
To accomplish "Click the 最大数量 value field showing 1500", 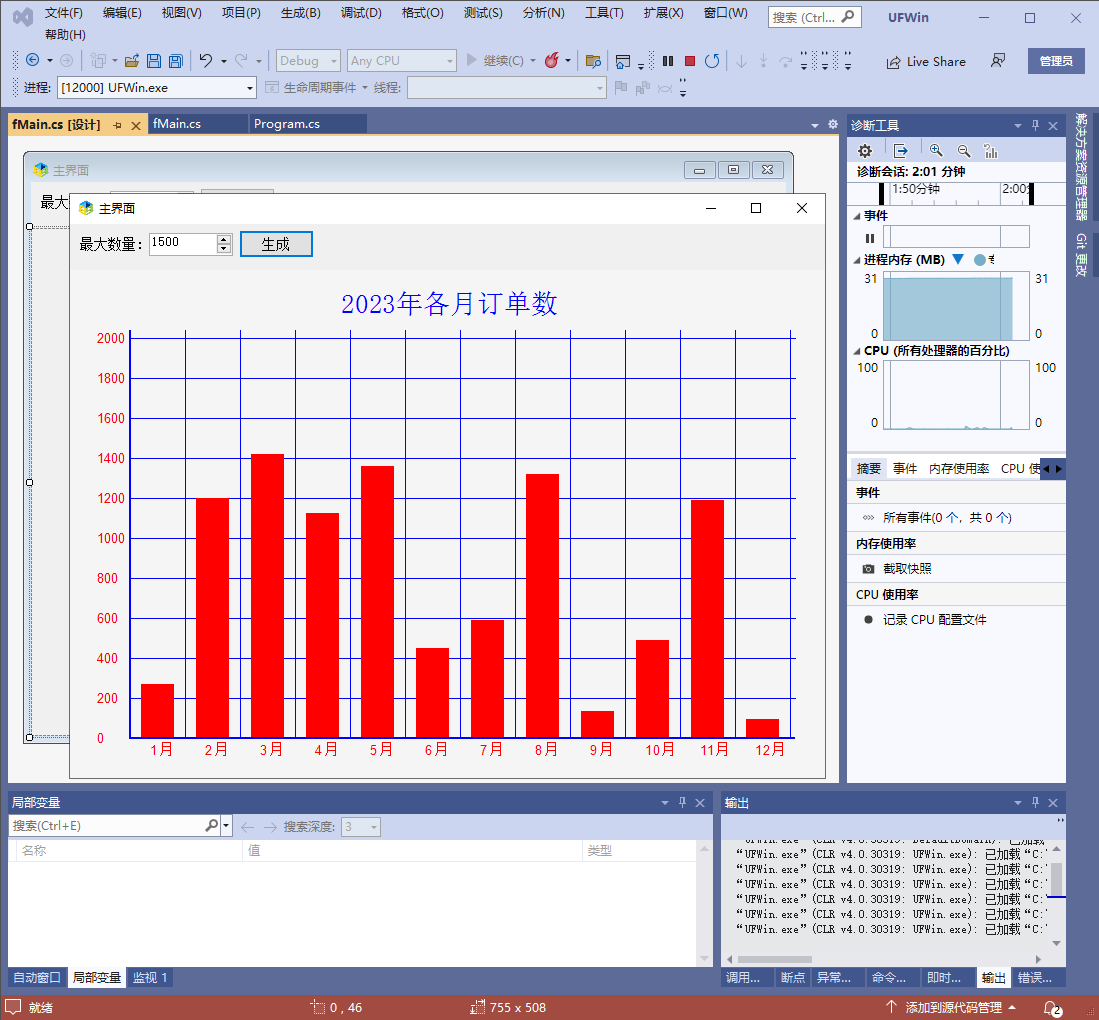I will coord(184,243).
